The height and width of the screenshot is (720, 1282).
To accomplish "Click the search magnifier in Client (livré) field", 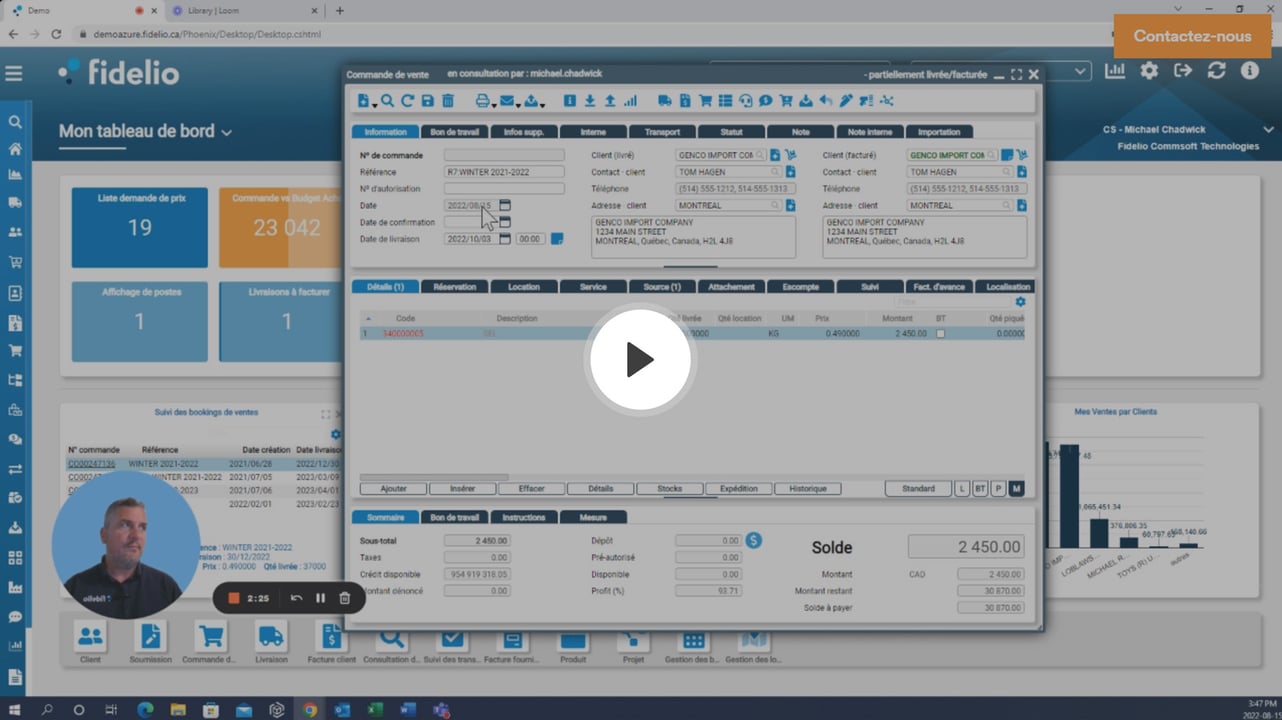I will (761, 155).
